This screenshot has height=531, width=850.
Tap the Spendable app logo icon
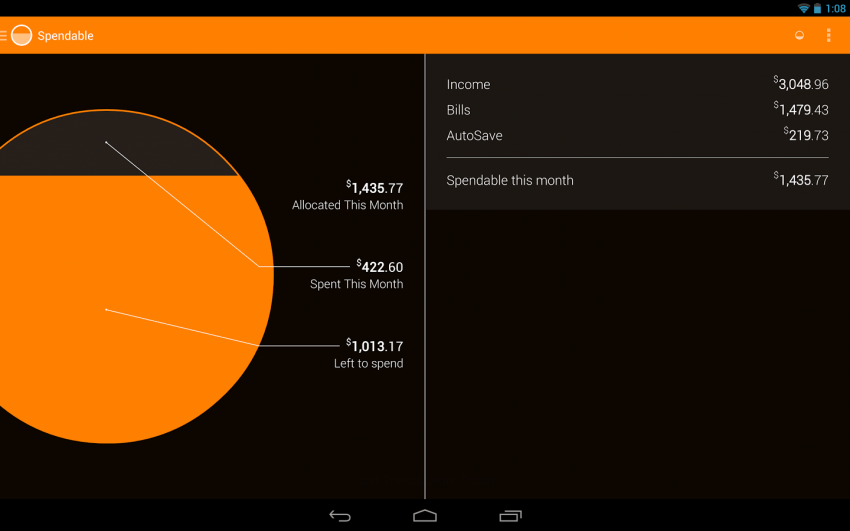pyautogui.click(x=22, y=36)
